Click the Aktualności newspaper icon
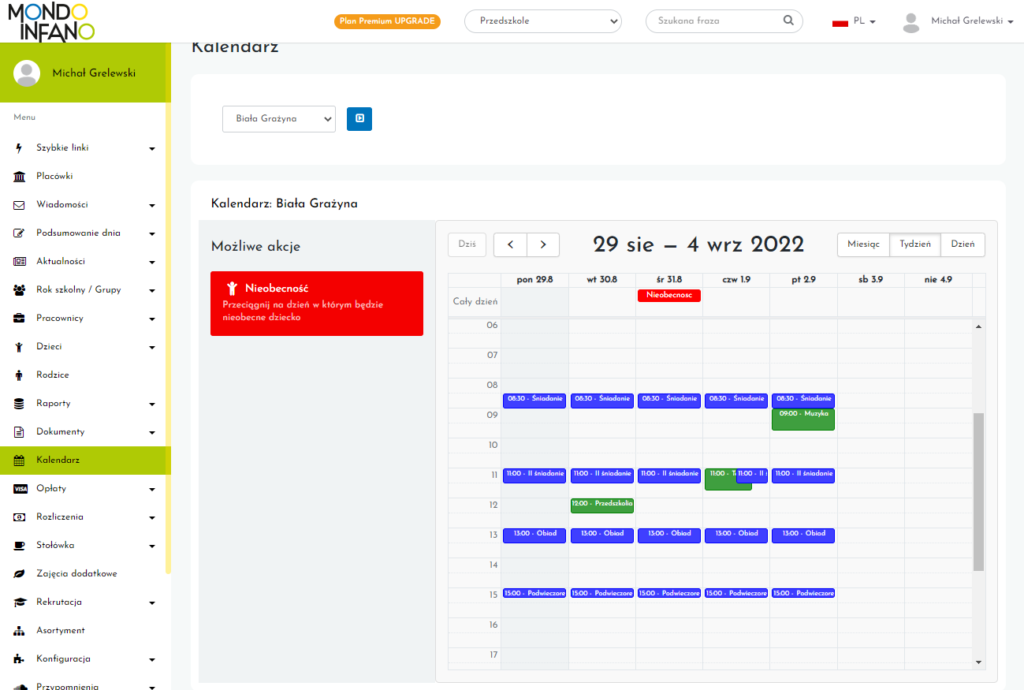Screen dimensions: 1024x690 [x=20, y=262]
